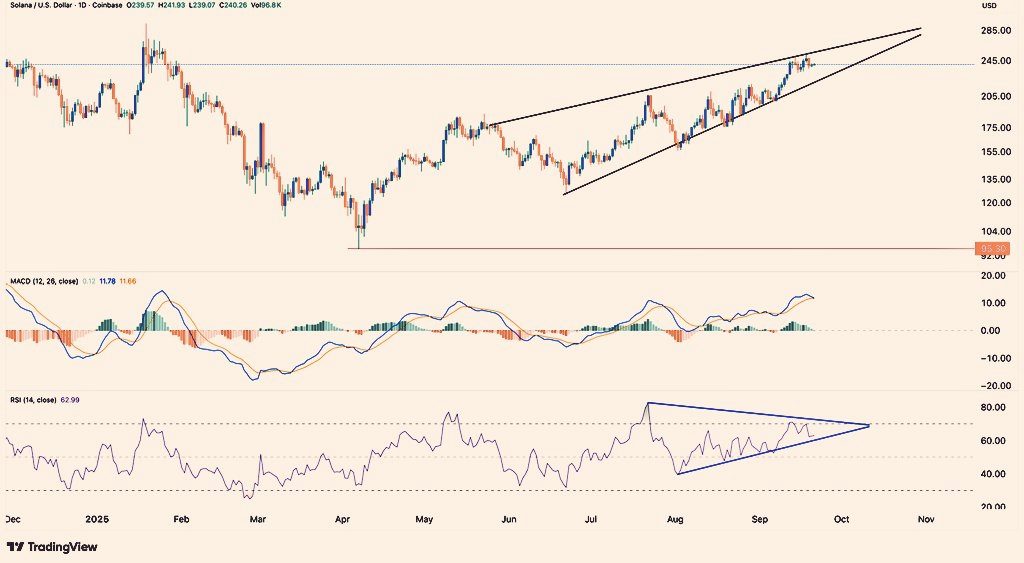Screen dimensions: 1024x563
Task: Click the 285.00 price axis label
Action: tap(995, 32)
